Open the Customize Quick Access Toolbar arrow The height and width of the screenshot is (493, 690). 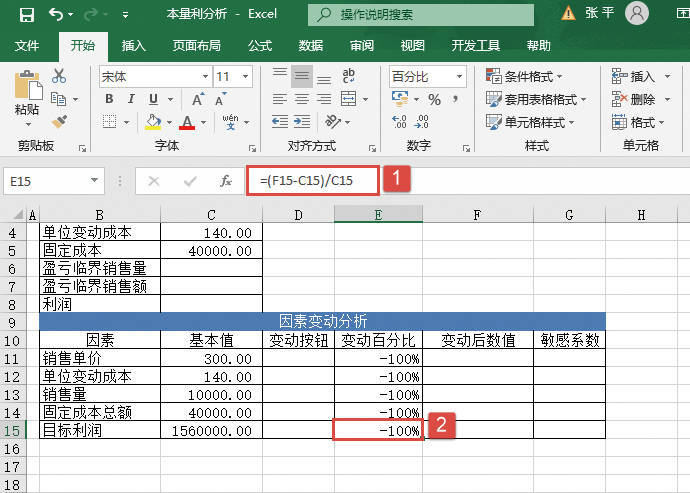pos(125,15)
